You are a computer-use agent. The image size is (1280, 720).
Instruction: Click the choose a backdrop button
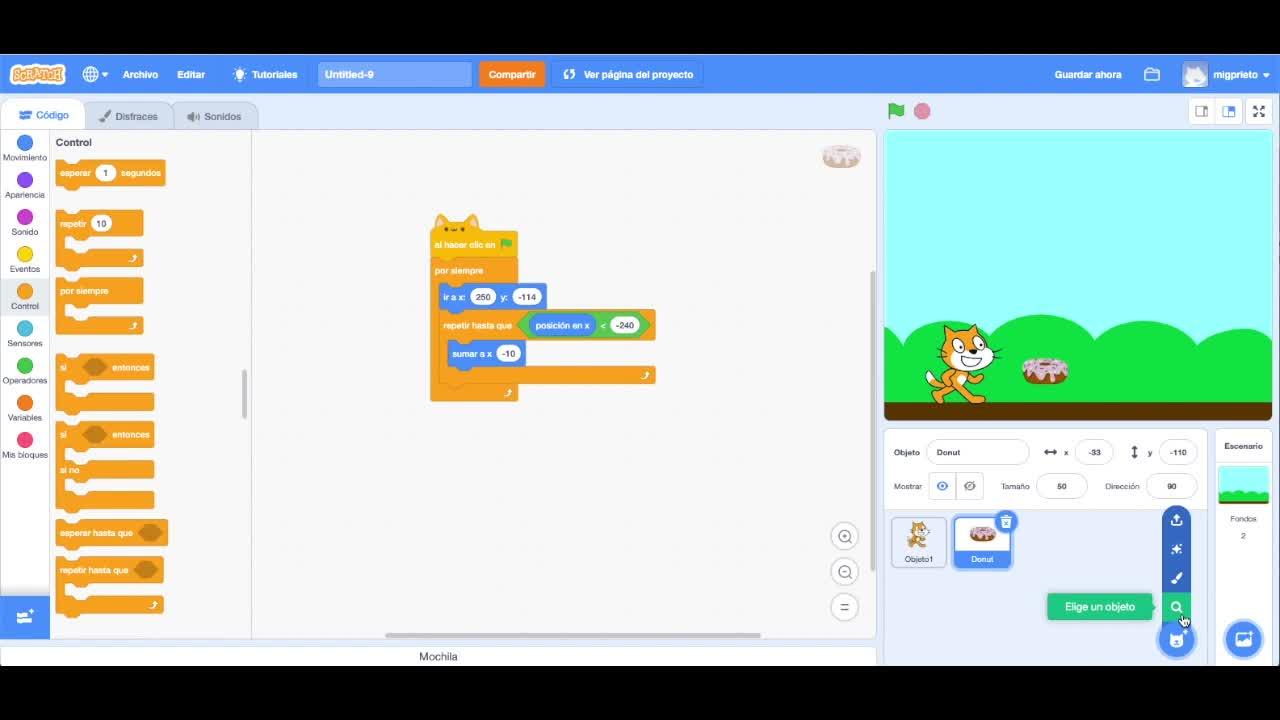1243,639
